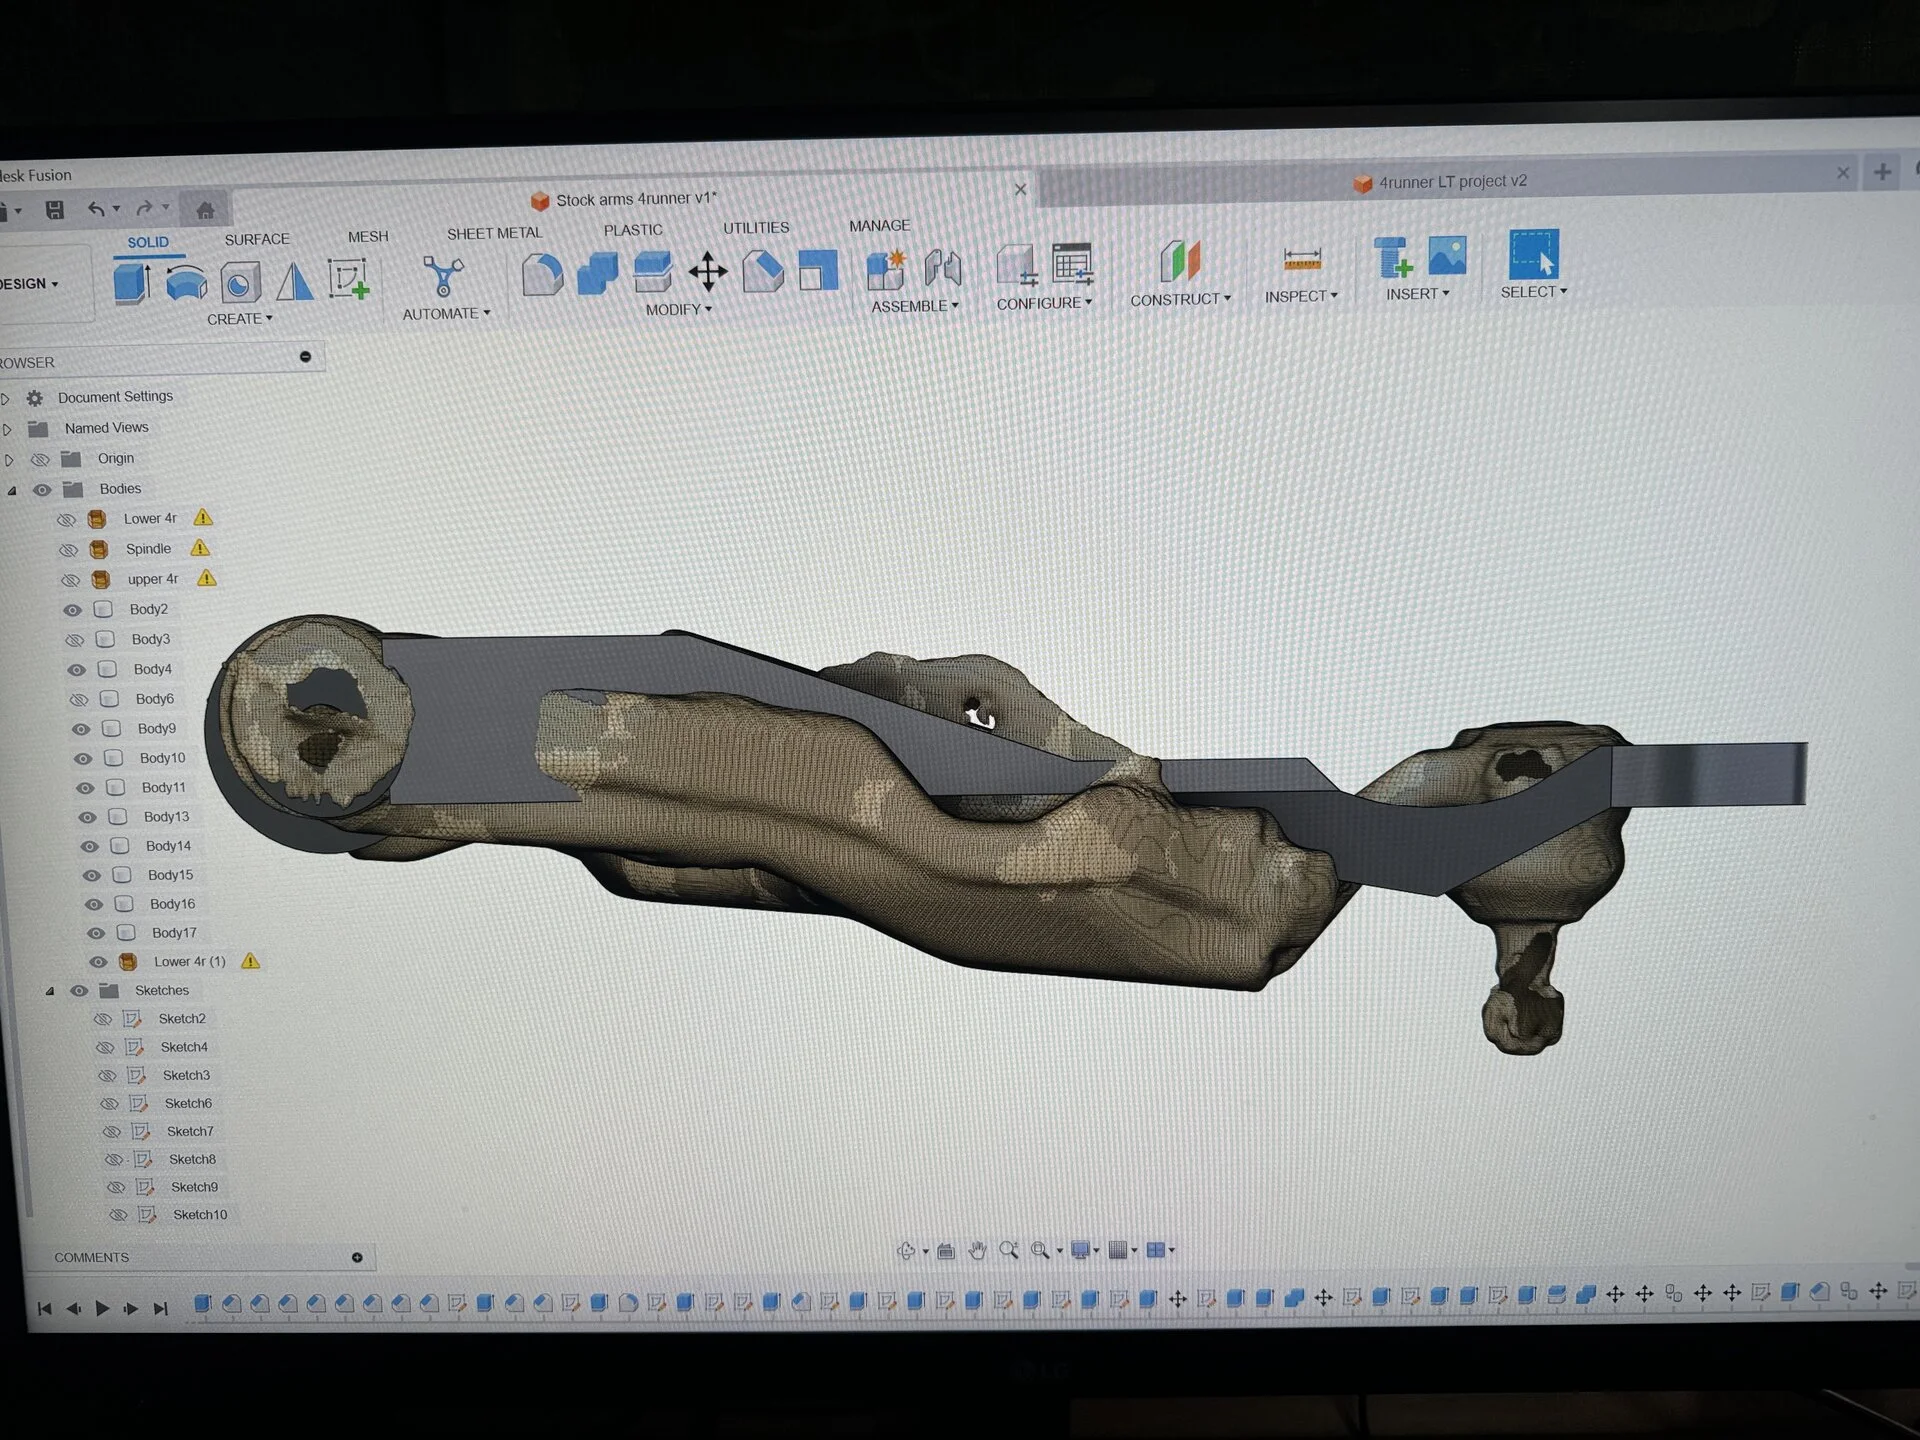Select the Fillet tool icon
The width and height of the screenshot is (1920, 1440).
(542, 274)
